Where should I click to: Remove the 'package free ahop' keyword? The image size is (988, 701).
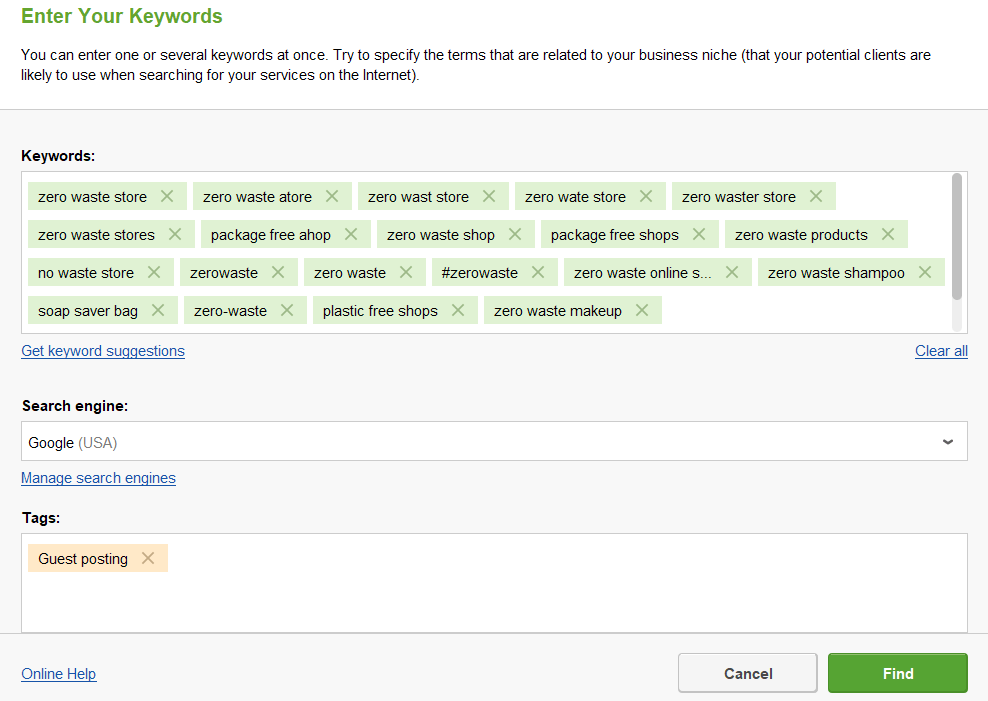click(351, 234)
